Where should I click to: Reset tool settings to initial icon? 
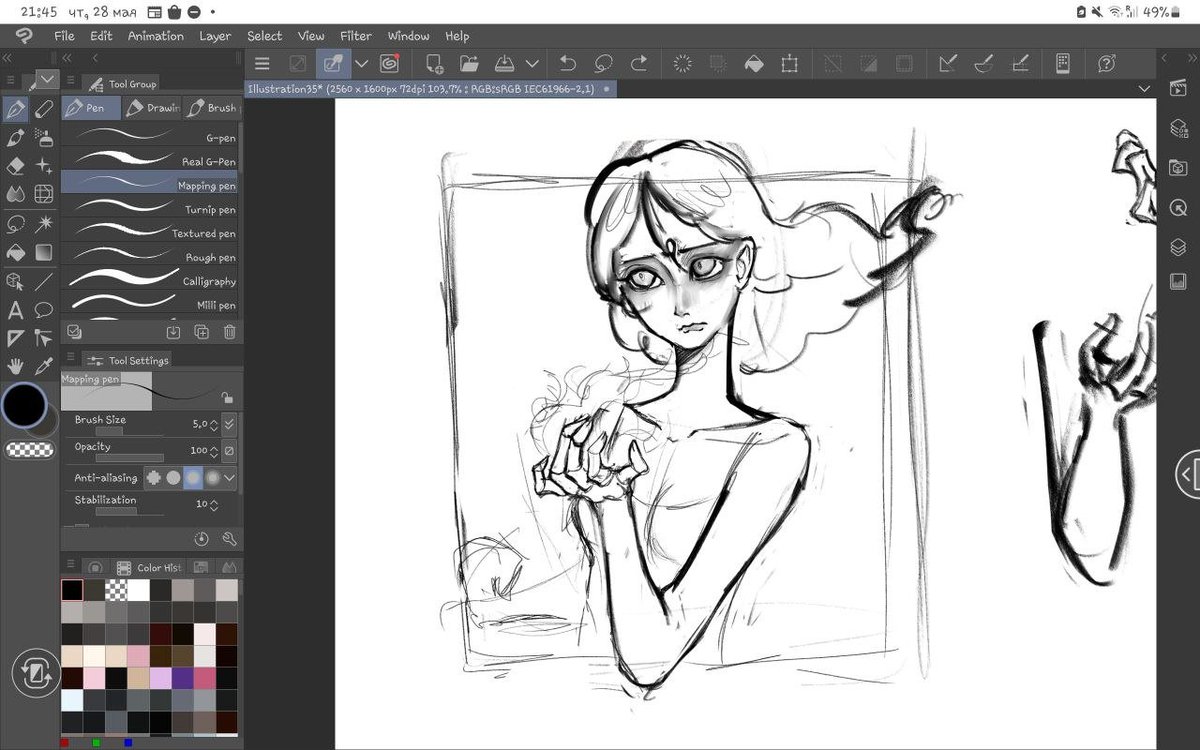[201, 539]
